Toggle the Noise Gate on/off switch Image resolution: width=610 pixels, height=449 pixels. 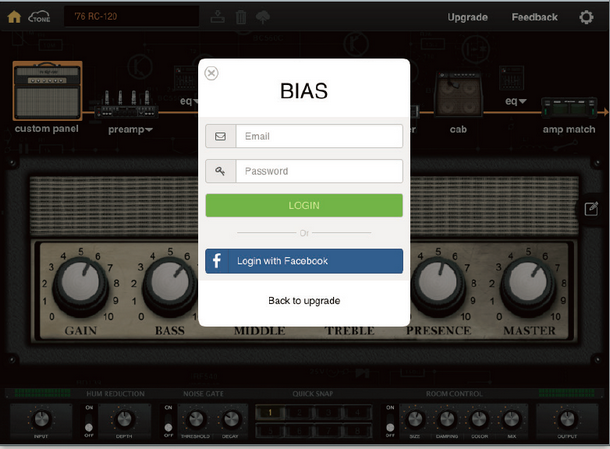click(x=168, y=422)
